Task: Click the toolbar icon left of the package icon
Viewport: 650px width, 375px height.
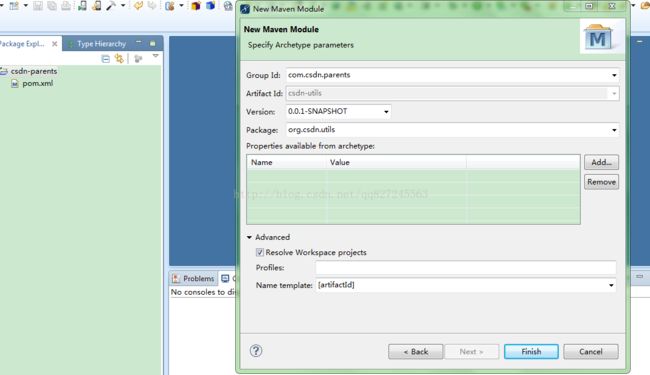Action: pos(170,6)
